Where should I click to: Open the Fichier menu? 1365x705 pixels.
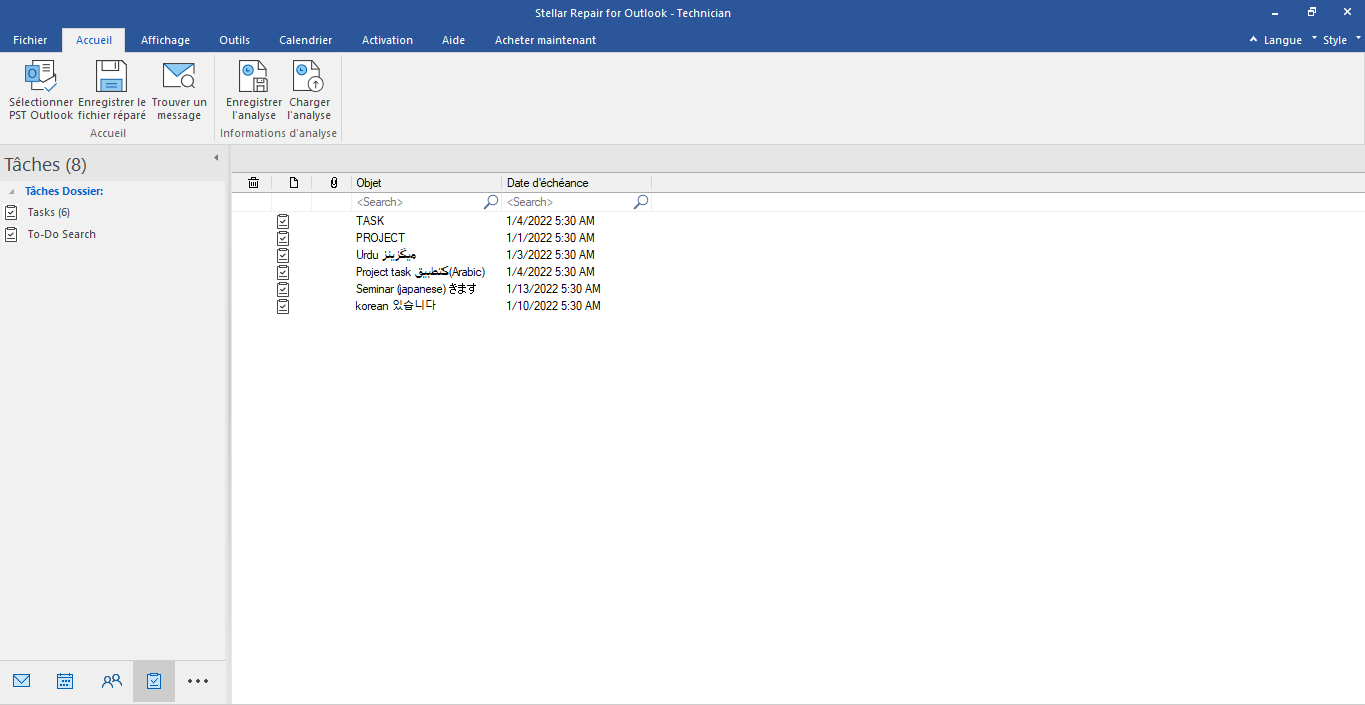click(x=30, y=40)
